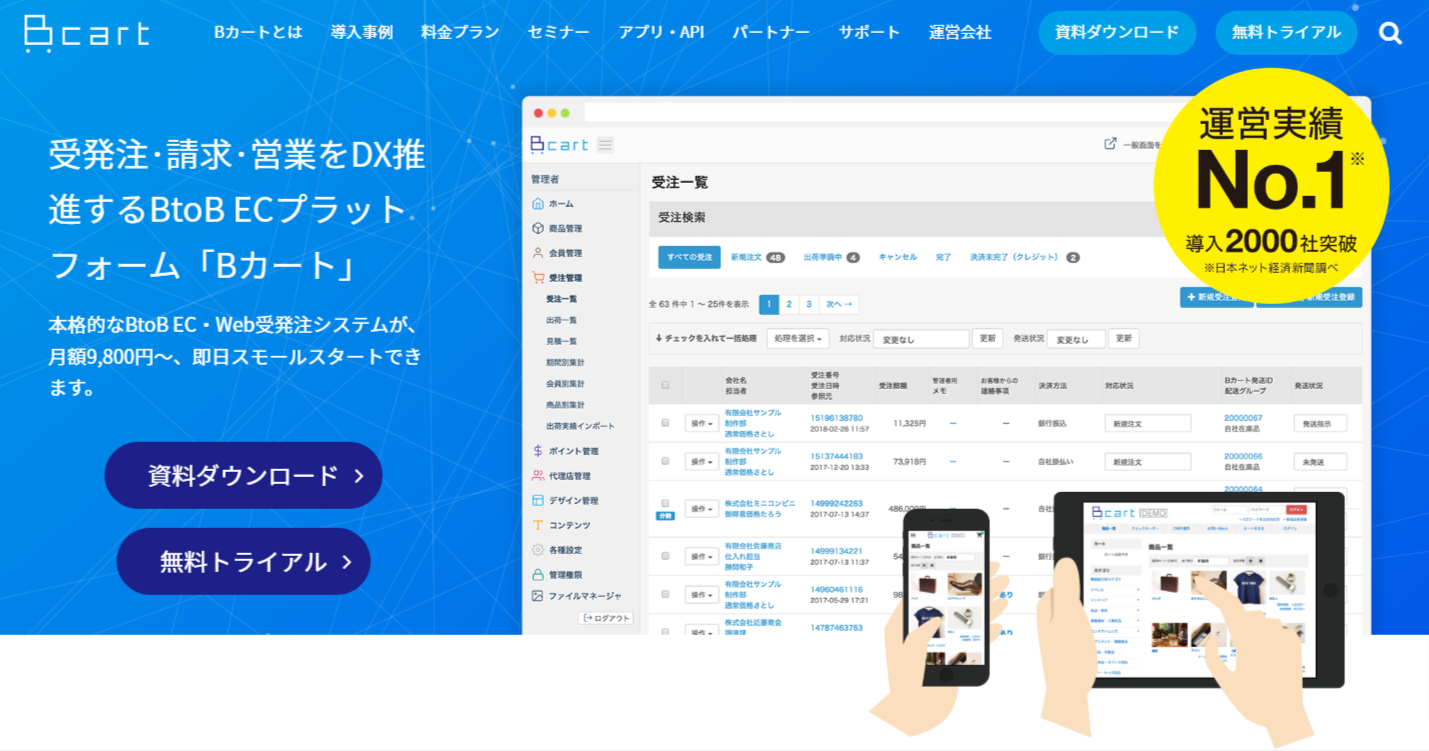Select the すべての受注 tab
This screenshot has width=1429, height=751.
[x=689, y=257]
